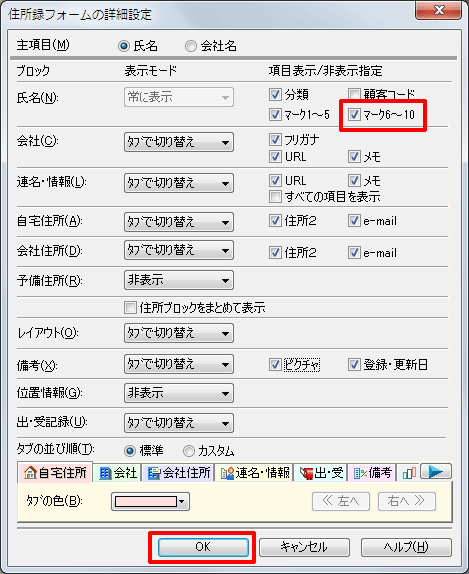Screen dimensions: 469x574
Task: Toggle the ピクチャ checkbox
Action: click(x=275, y=365)
